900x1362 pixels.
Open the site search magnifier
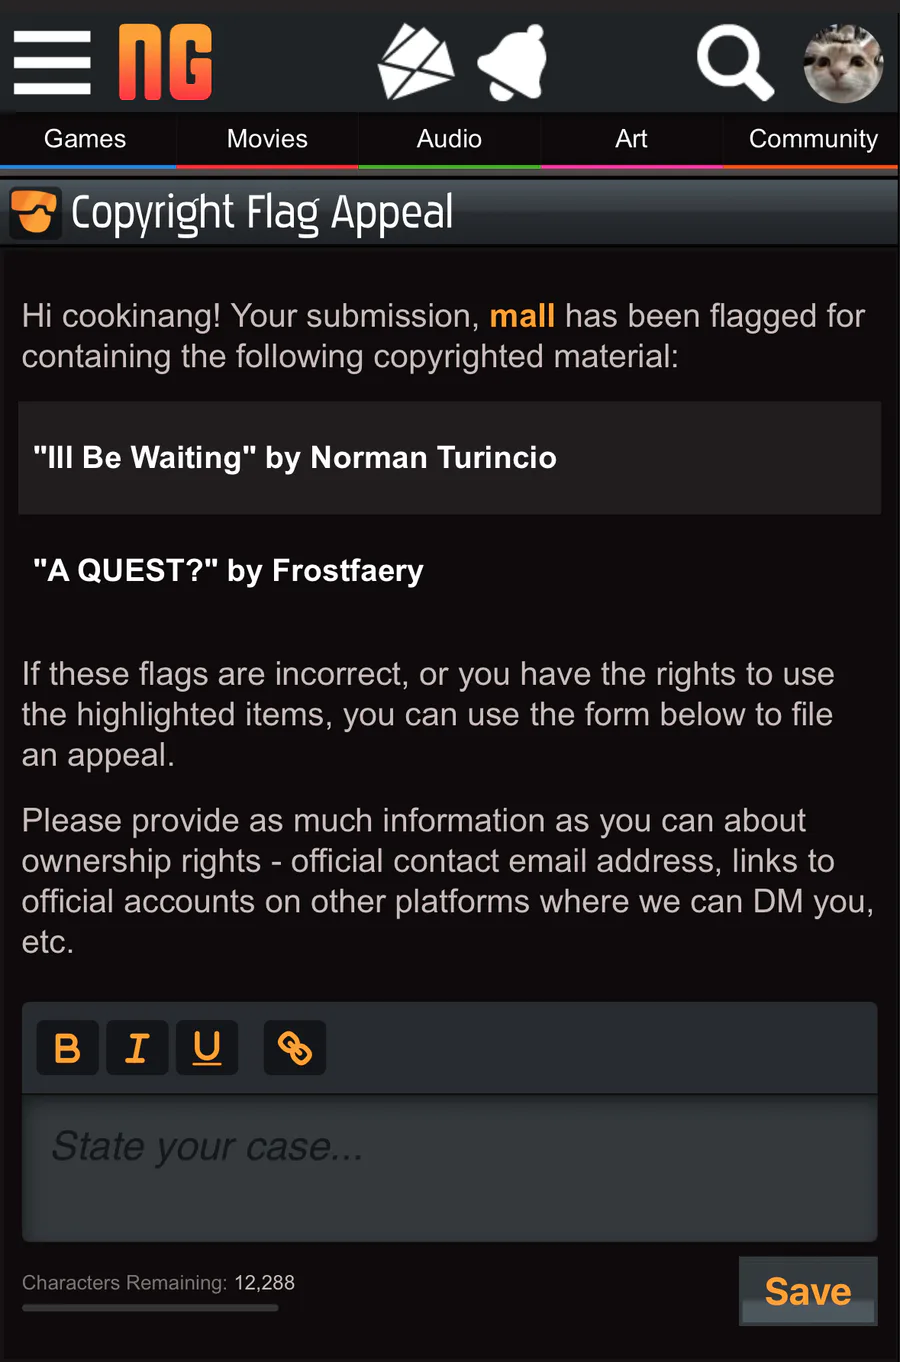click(735, 62)
